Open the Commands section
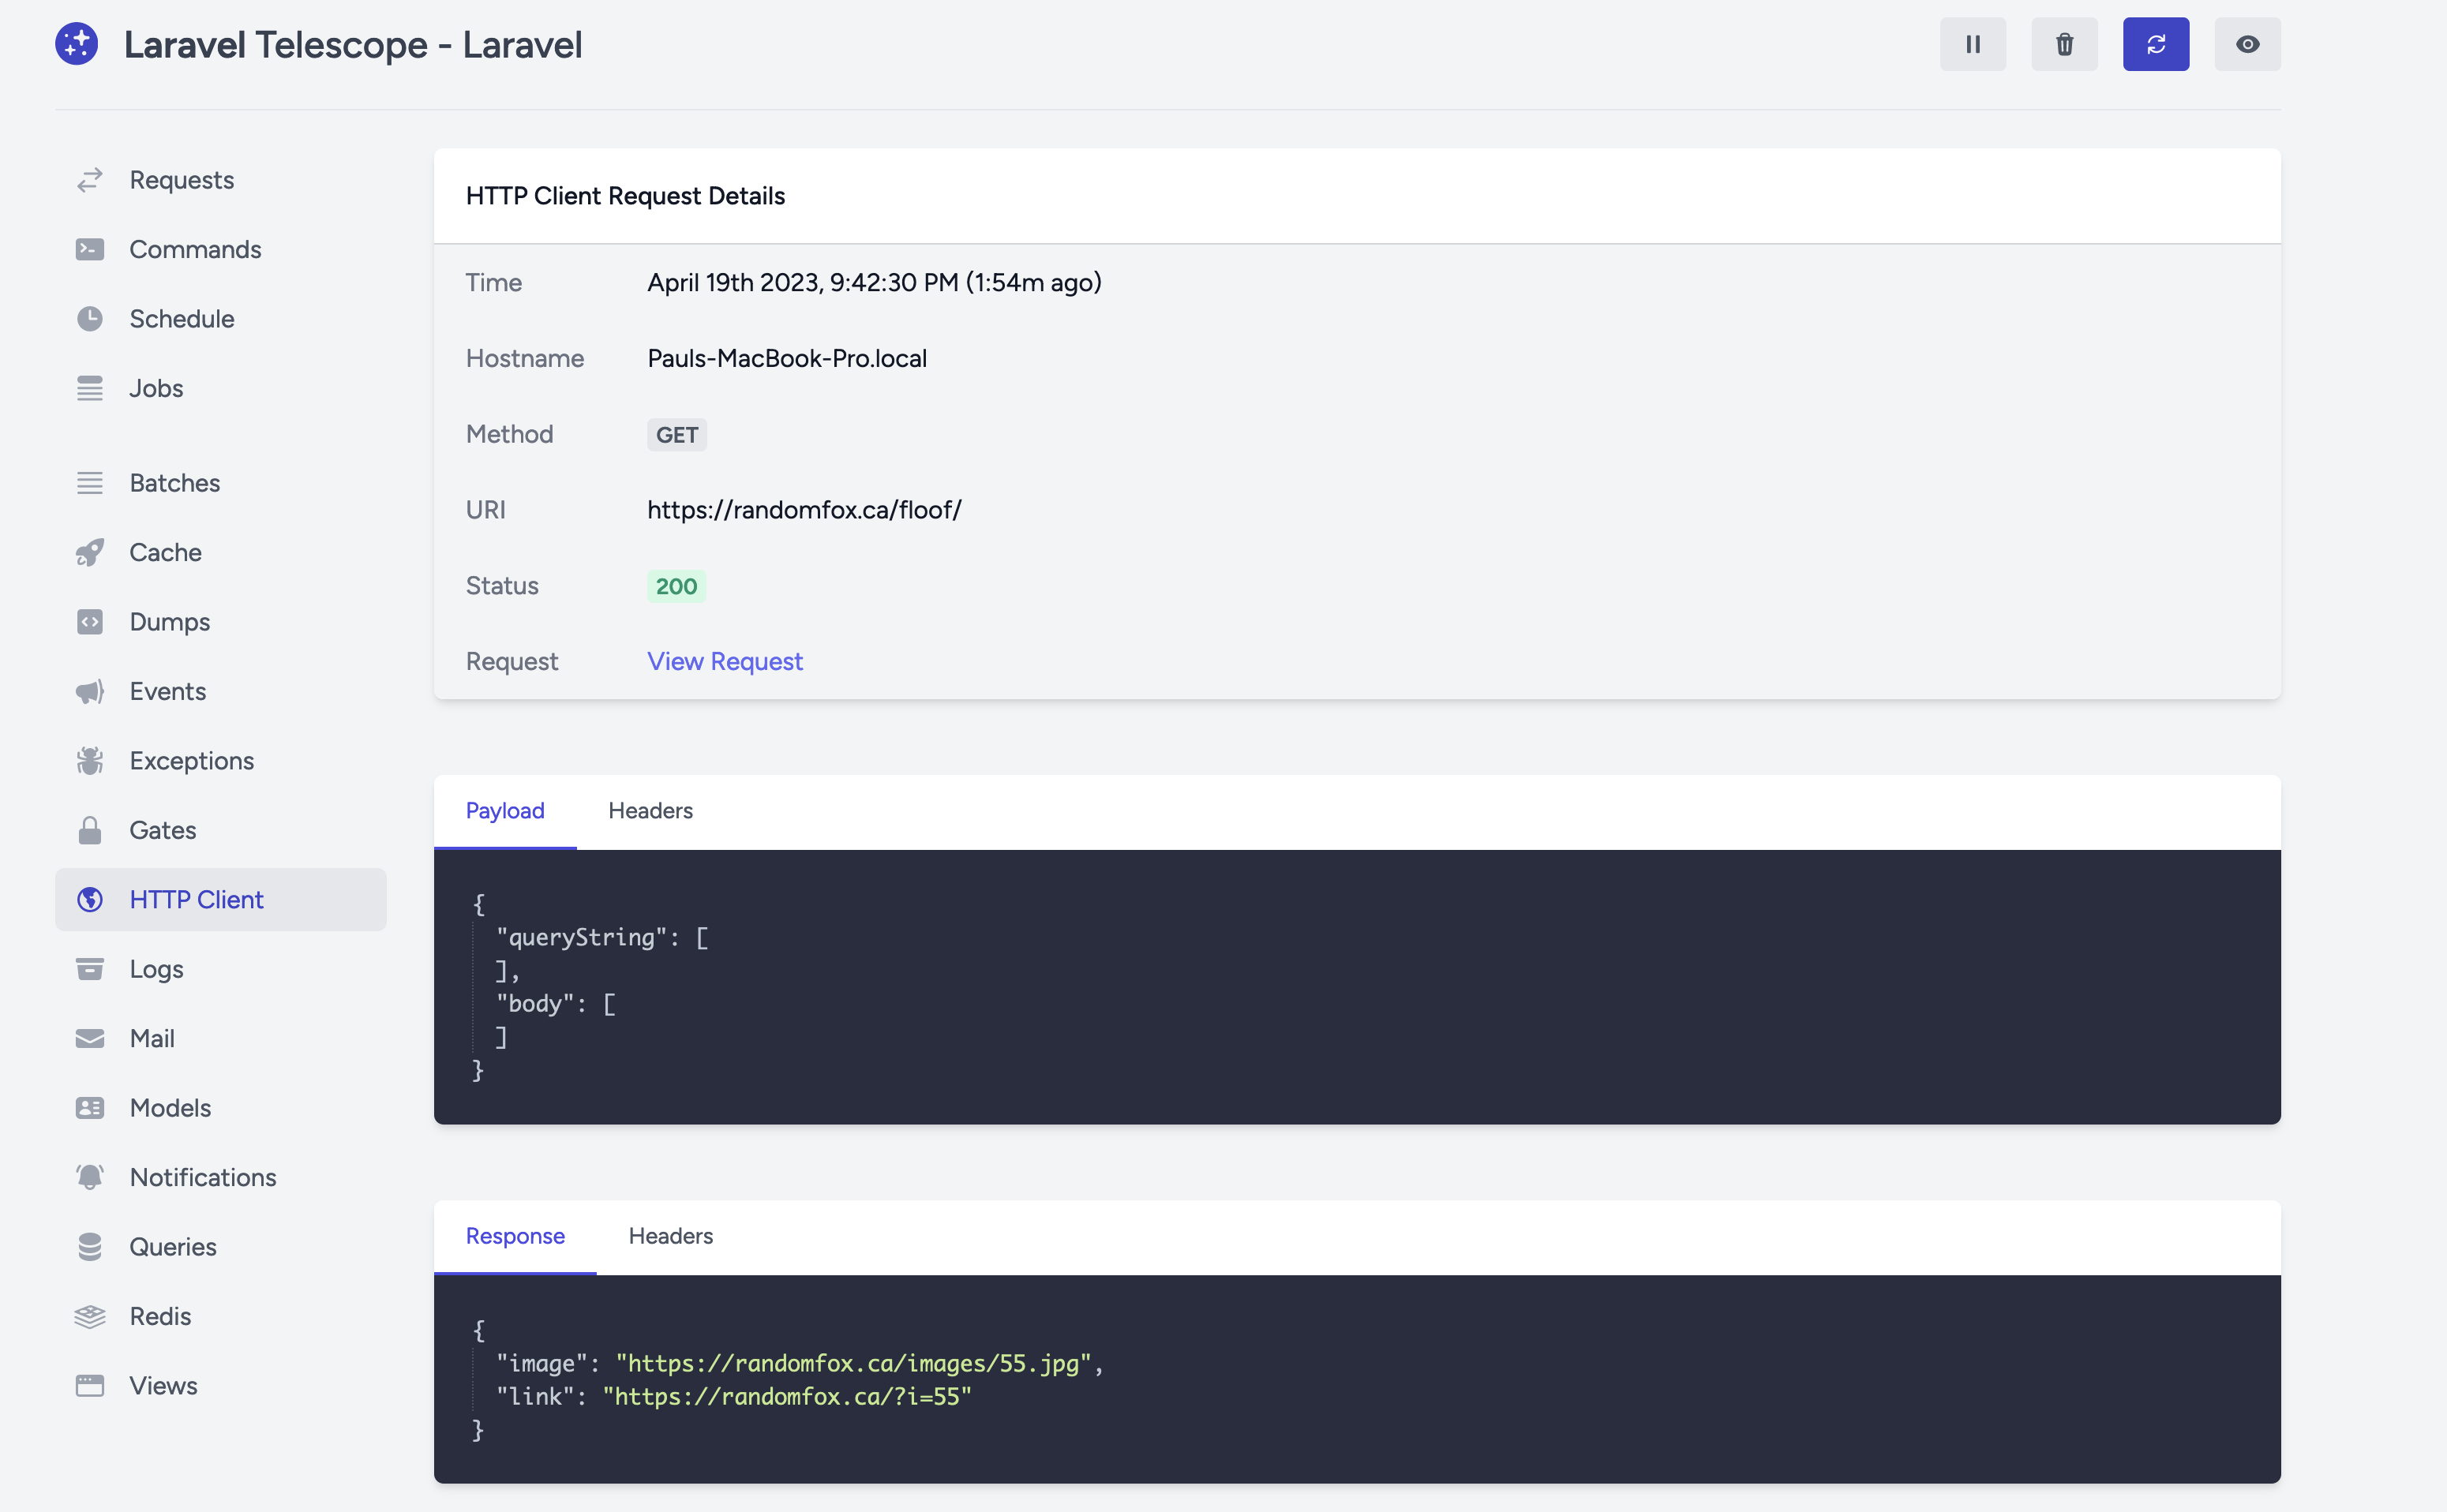The image size is (2447, 1512). pyautogui.click(x=221, y=249)
